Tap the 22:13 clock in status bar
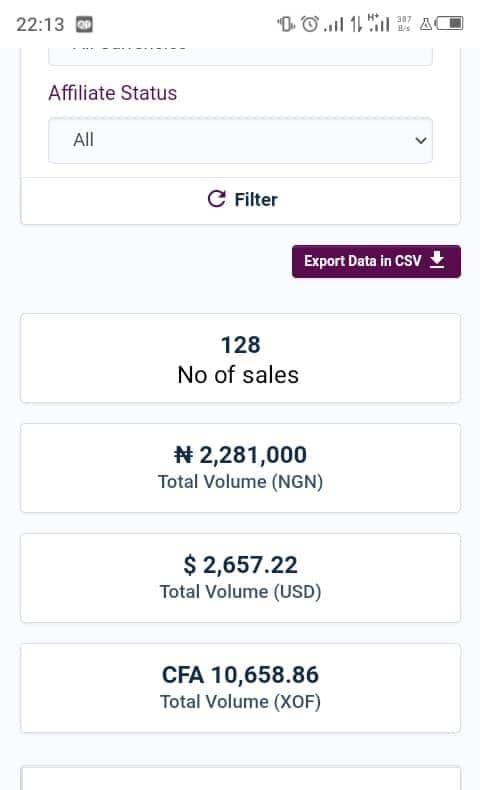The image size is (480, 790). point(40,24)
